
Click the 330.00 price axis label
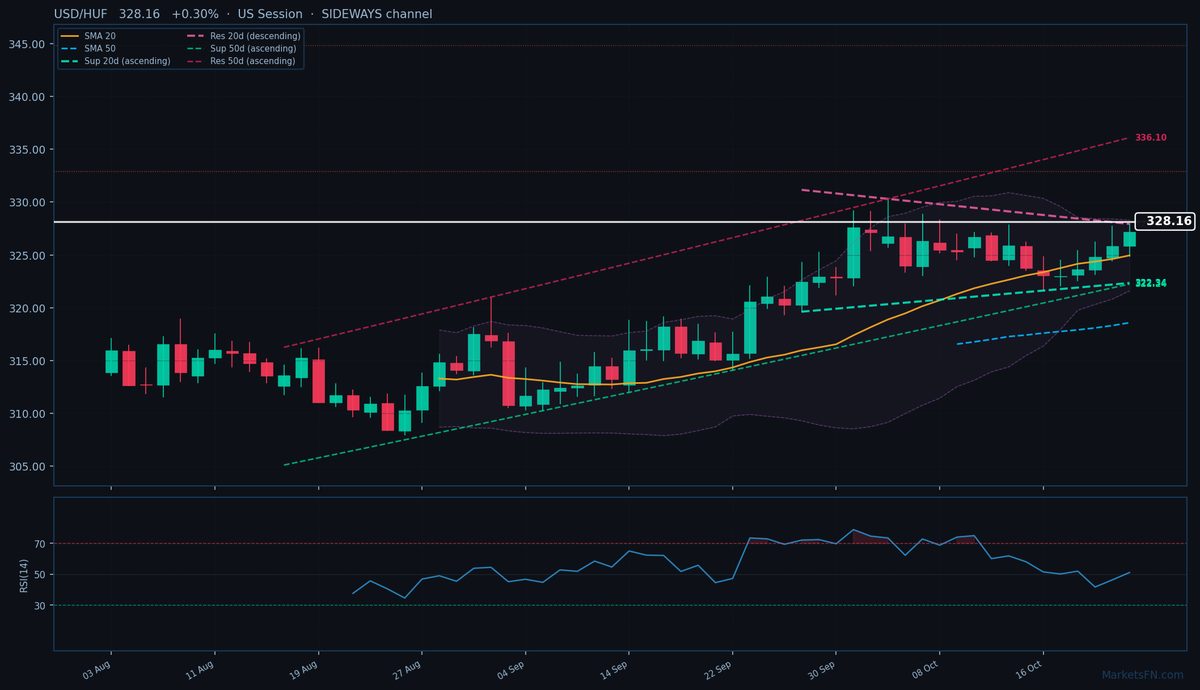pyautogui.click(x=27, y=202)
